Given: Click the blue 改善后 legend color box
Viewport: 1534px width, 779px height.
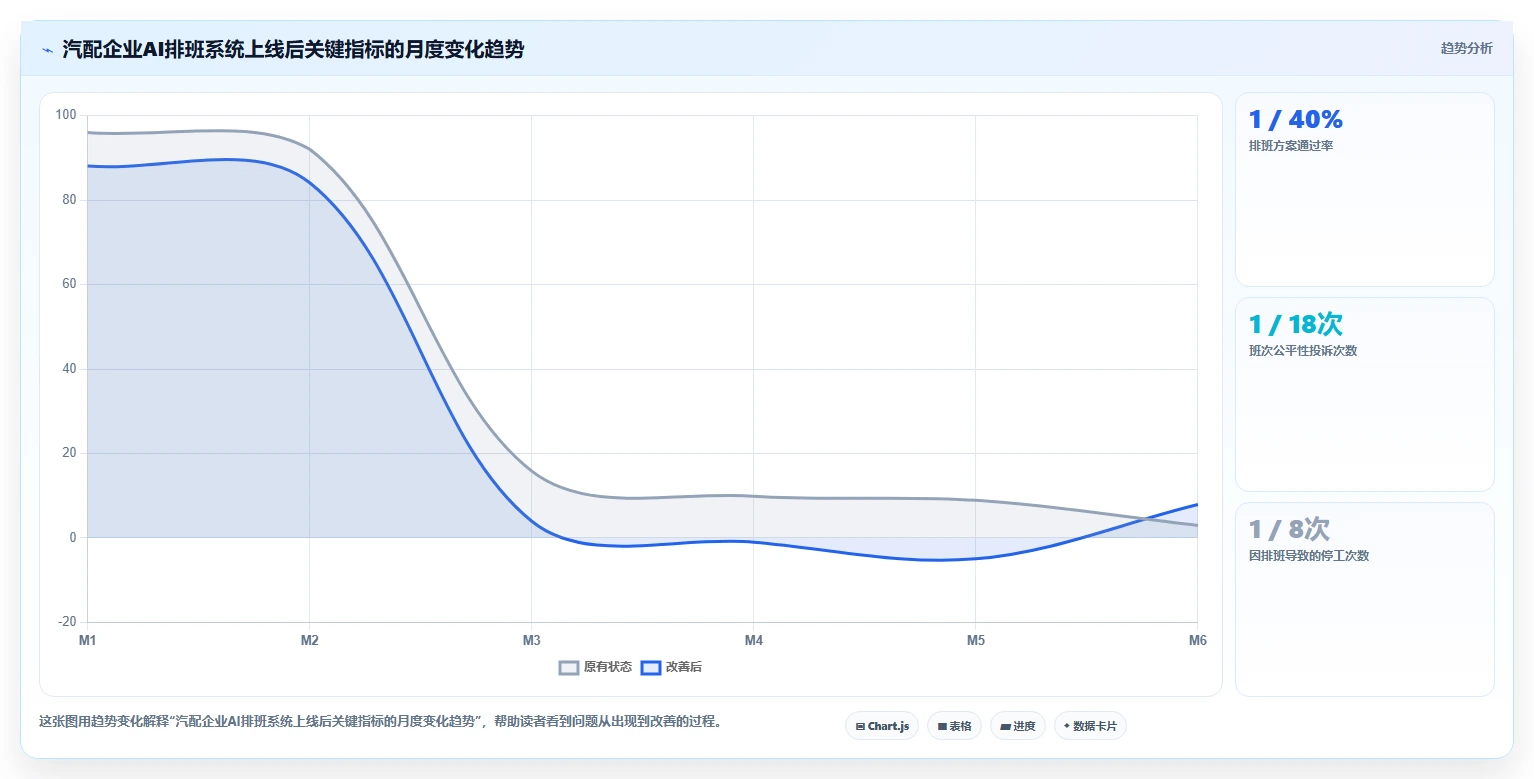Looking at the screenshot, I should pos(651,667).
